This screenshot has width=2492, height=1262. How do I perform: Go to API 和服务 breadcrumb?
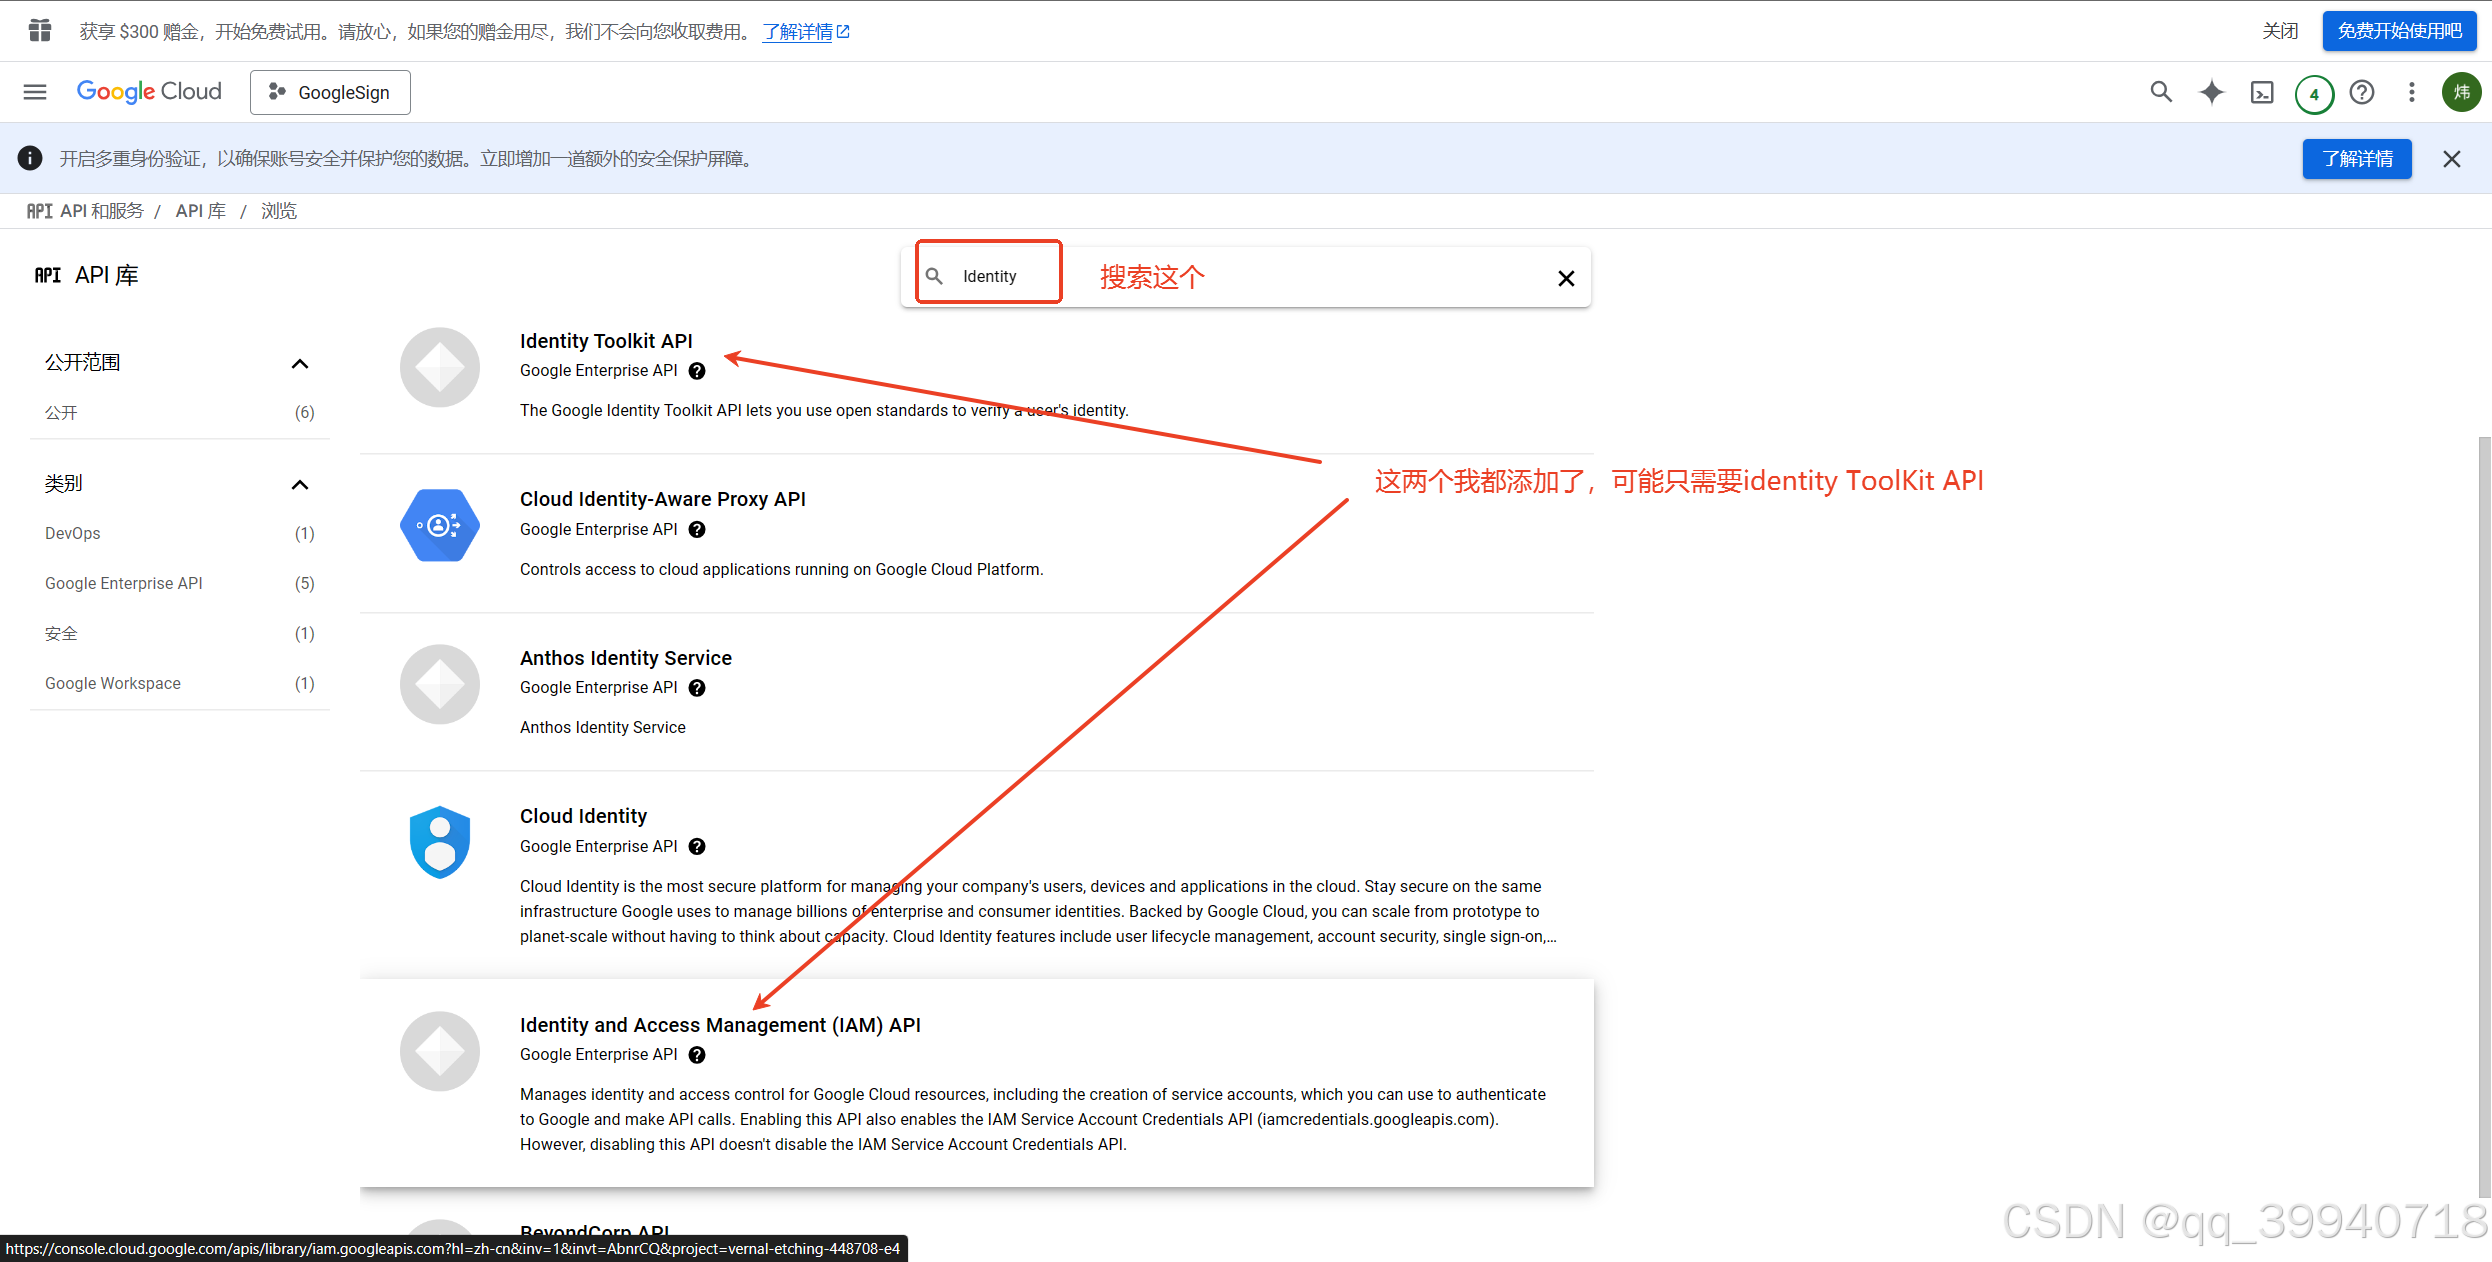pyautogui.click(x=101, y=211)
